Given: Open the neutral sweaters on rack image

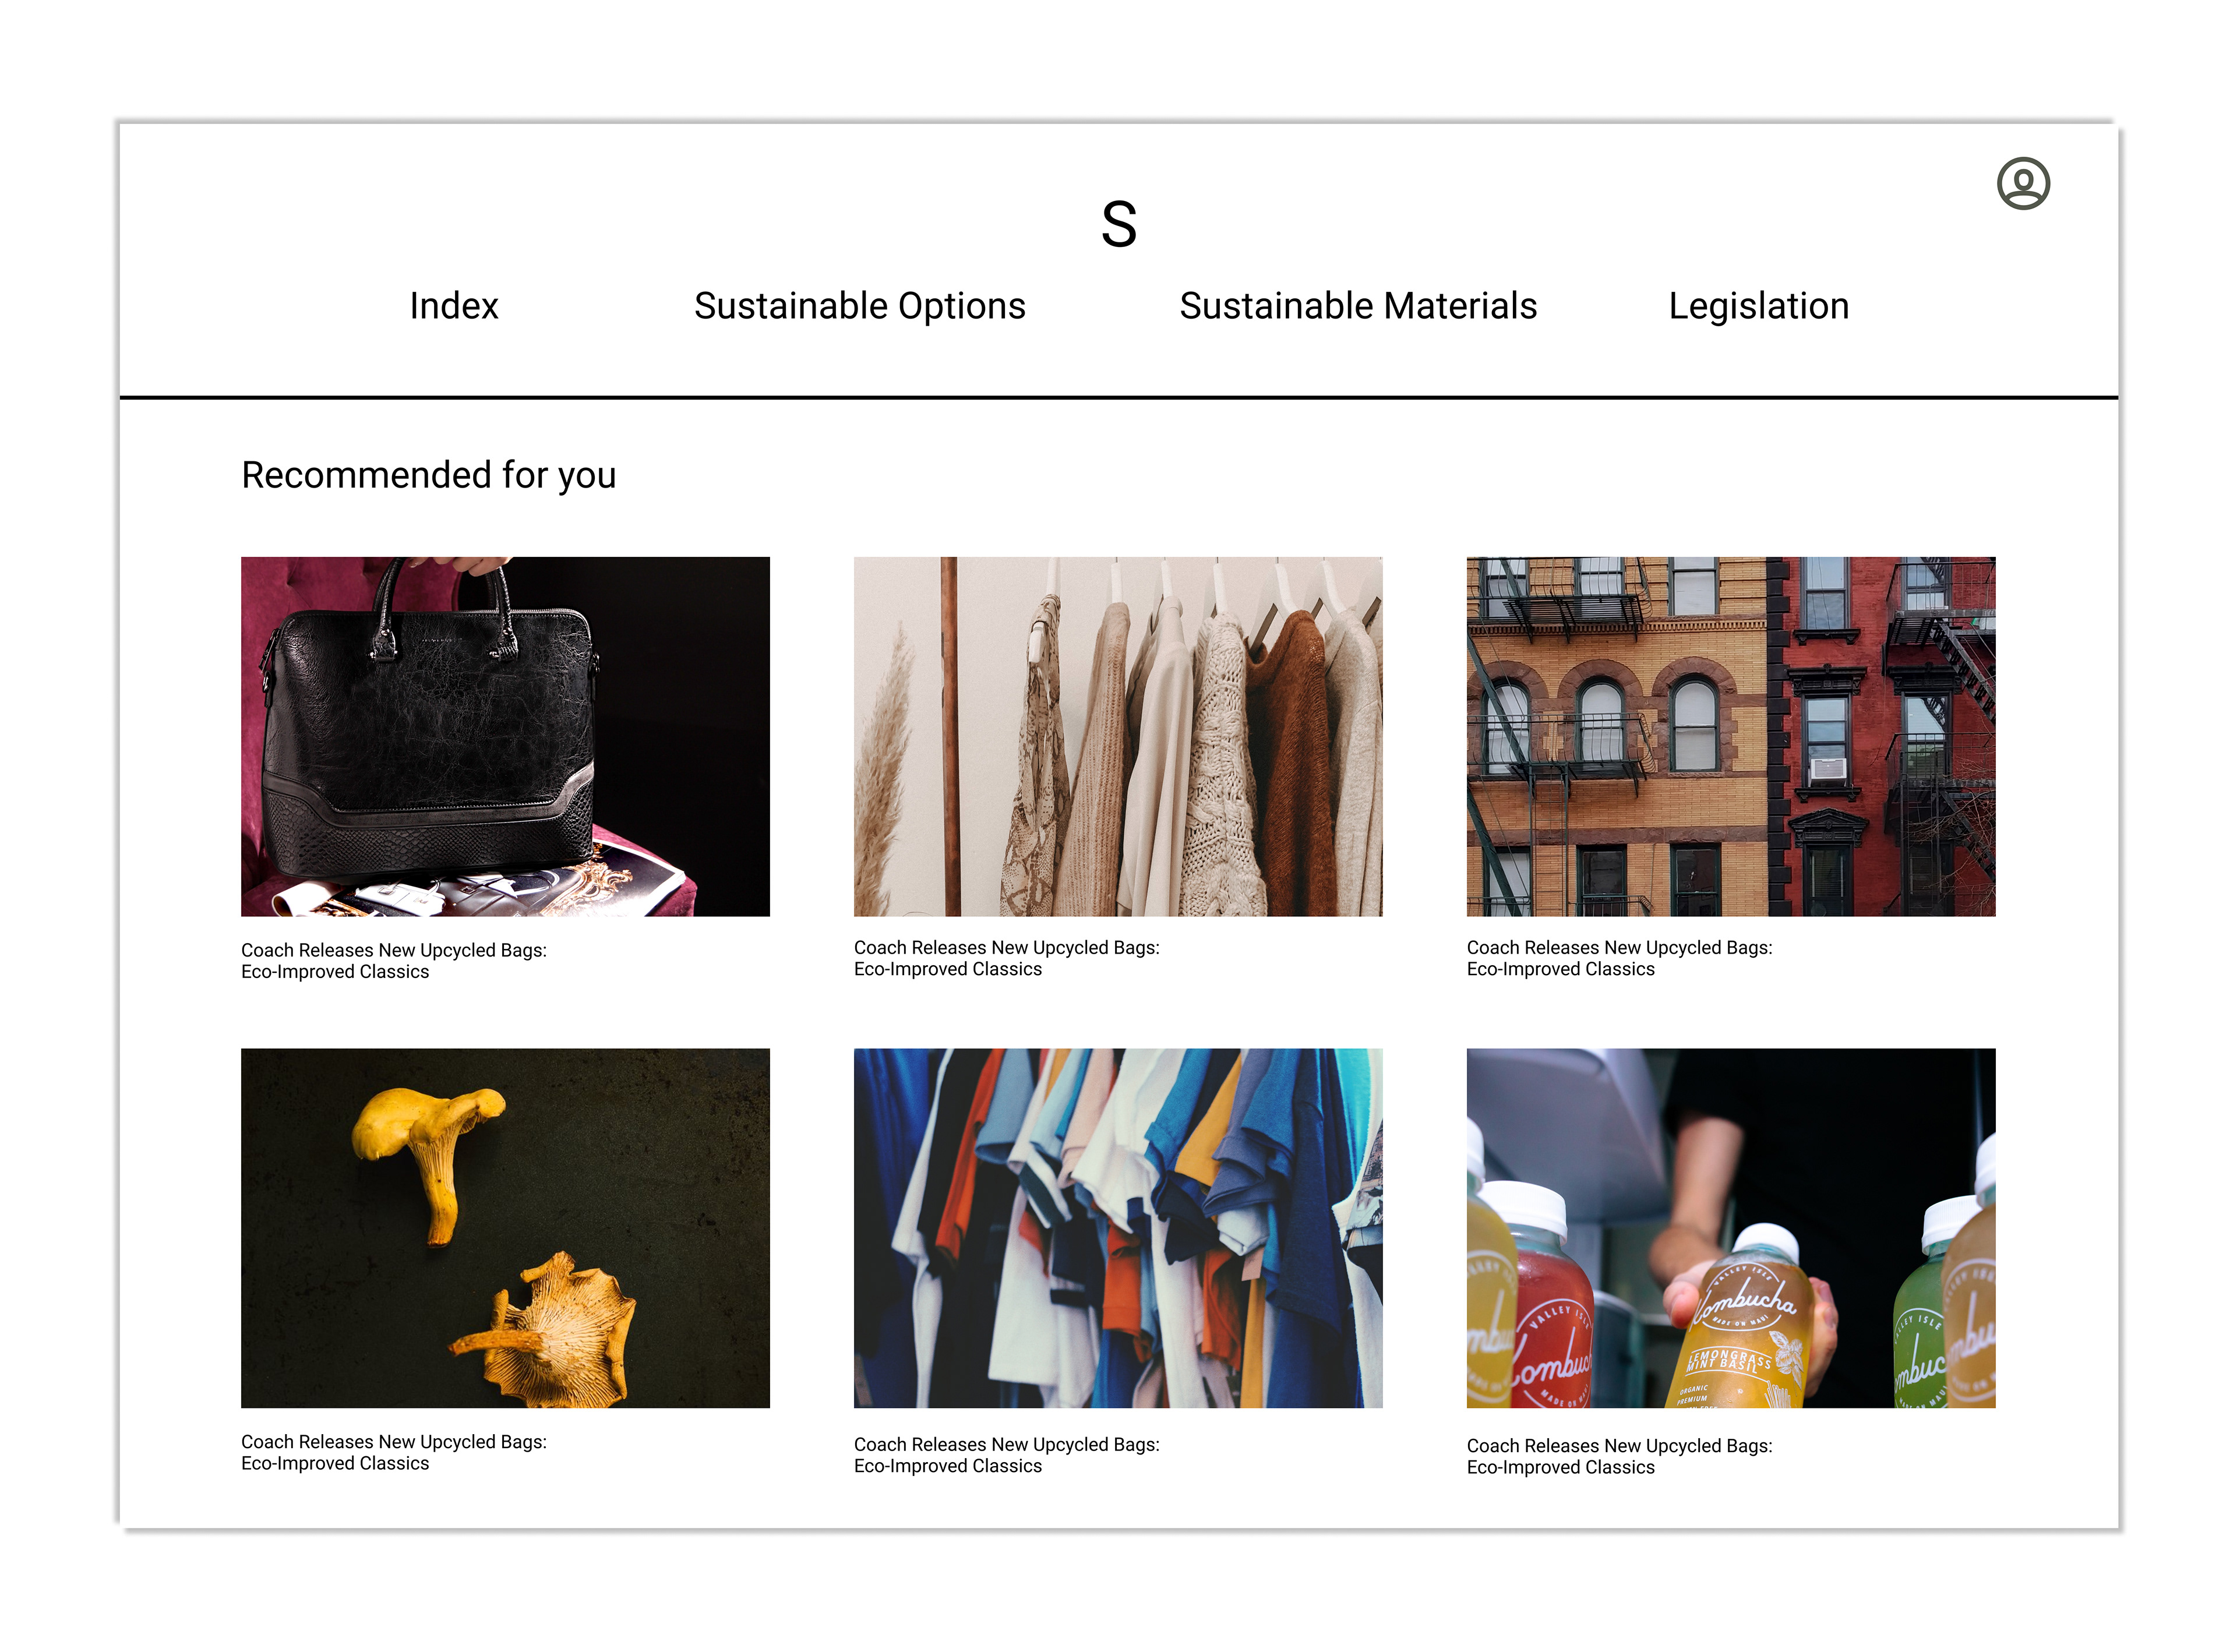Looking at the screenshot, I should [x=1118, y=737].
